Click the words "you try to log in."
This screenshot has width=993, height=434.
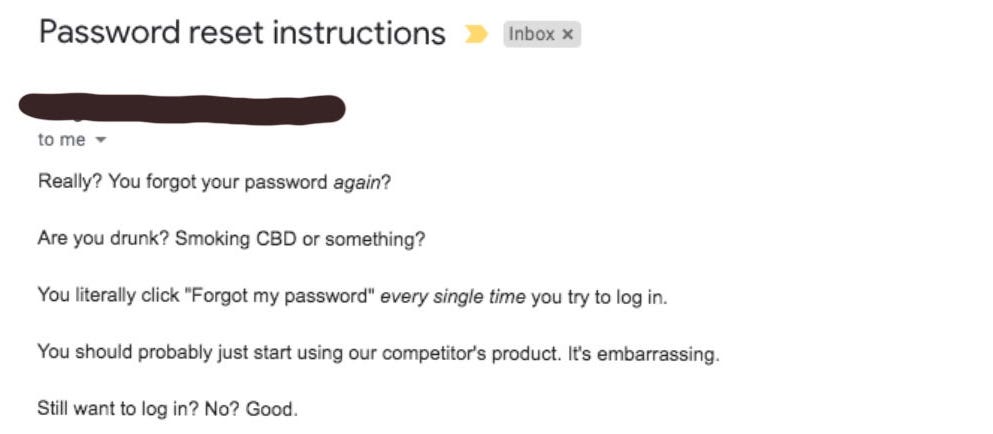(598, 296)
